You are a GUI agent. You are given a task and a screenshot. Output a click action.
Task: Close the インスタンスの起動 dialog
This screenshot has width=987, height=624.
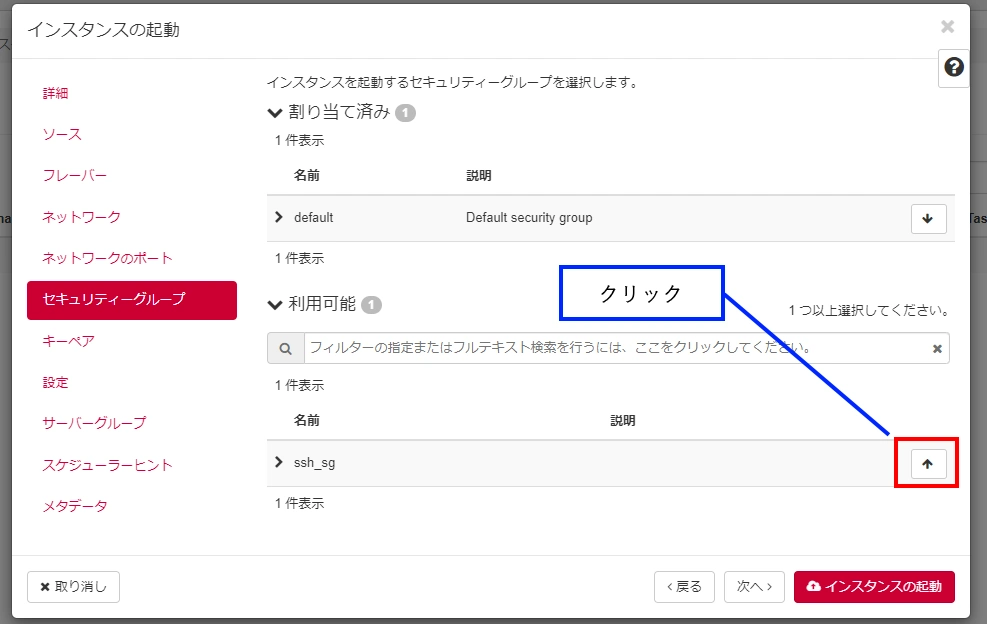[x=947, y=27]
